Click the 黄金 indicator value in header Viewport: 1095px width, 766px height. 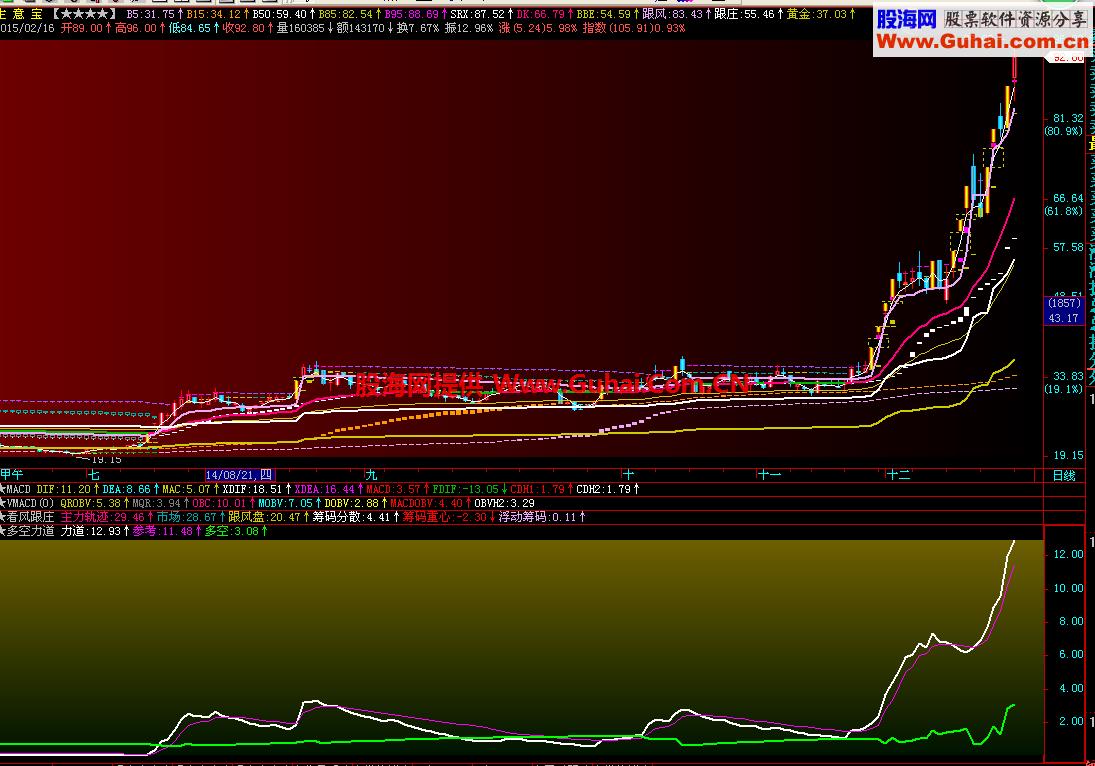click(x=815, y=14)
